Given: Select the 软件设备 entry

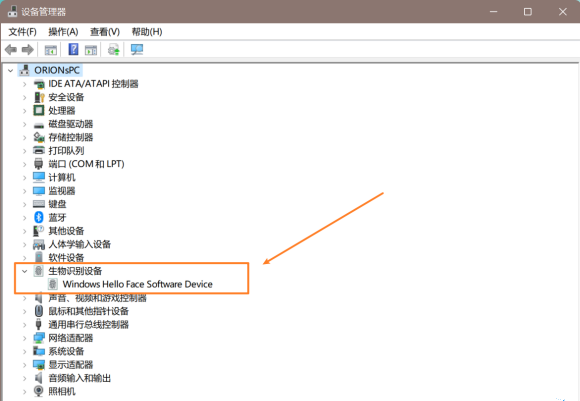Looking at the screenshot, I should click(x=66, y=257).
